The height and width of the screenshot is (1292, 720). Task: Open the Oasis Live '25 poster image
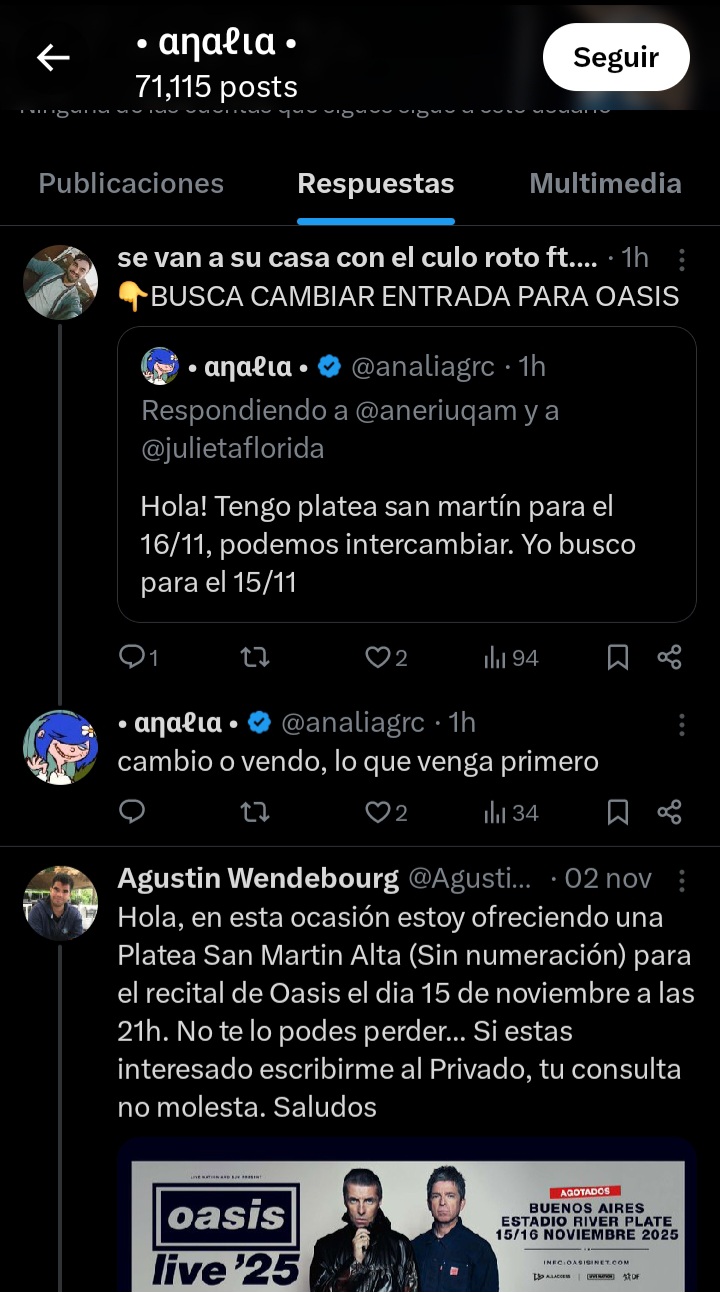pos(407,1225)
